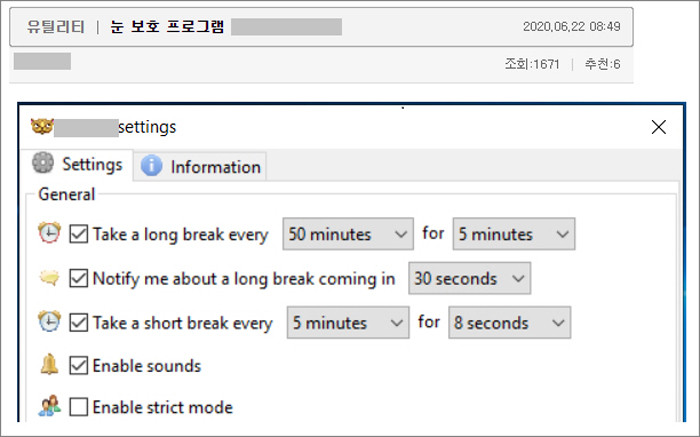Open the 5 minutes long break duration dropdown

(514, 235)
